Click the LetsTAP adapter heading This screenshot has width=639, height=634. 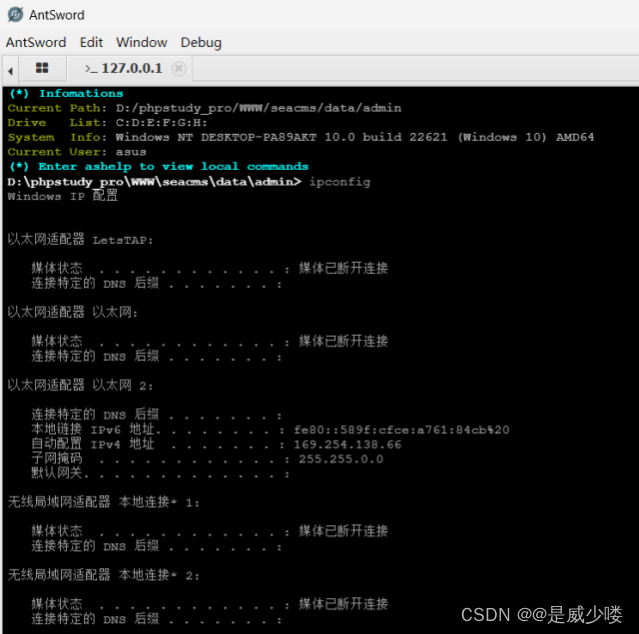pyautogui.click(x=80, y=240)
